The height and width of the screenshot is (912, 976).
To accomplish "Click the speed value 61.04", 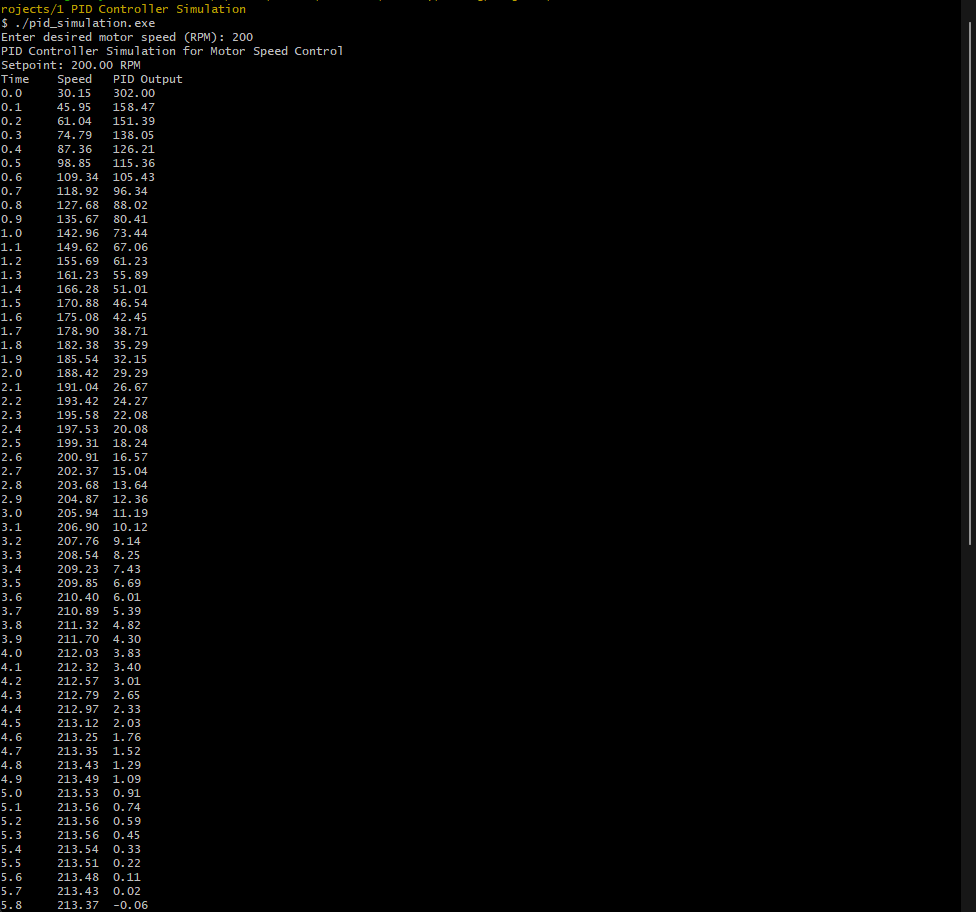I will [x=74, y=121].
